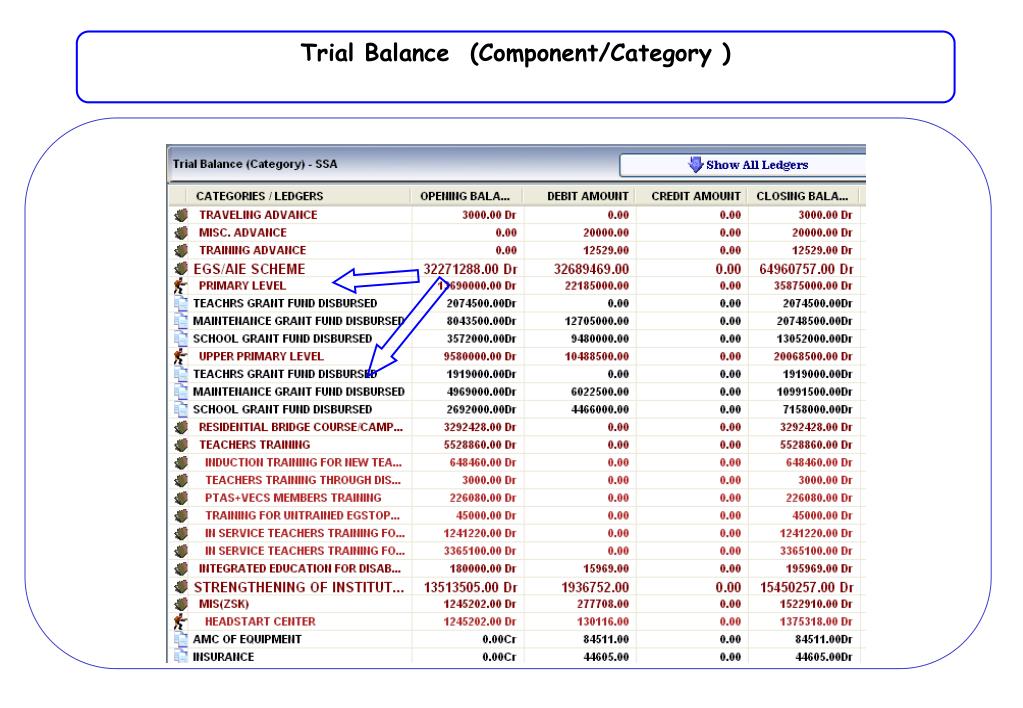Click the OPENING BALA... column header
The image size is (1023, 708).
click(465, 196)
